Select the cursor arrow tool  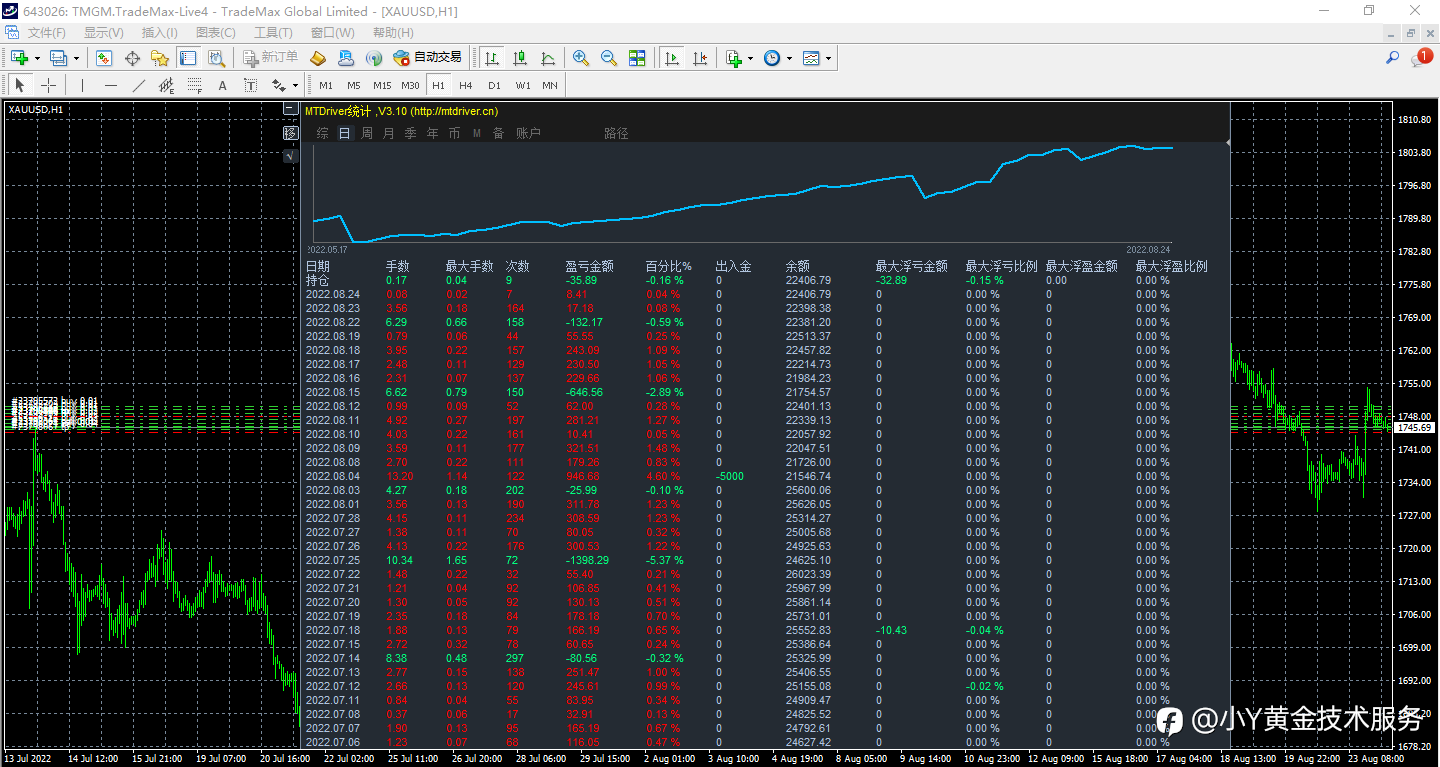20,85
